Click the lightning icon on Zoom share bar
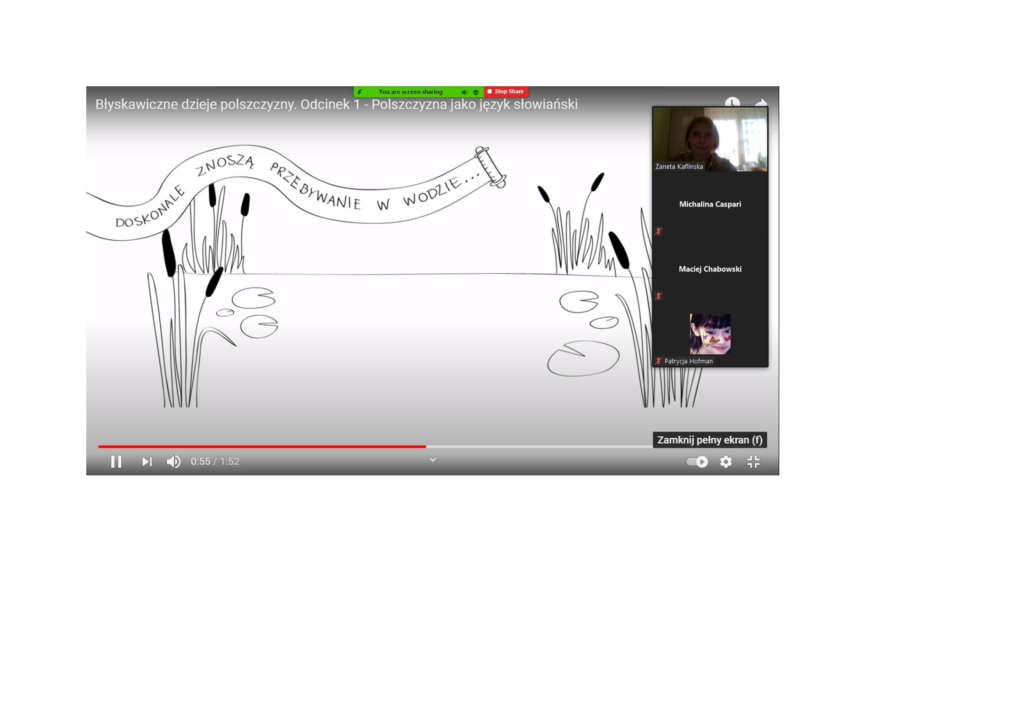The image size is (1024, 724). pyautogui.click(x=360, y=92)
